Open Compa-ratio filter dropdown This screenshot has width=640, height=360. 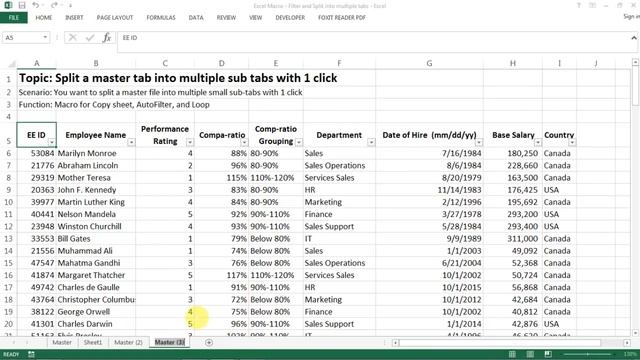tap(244, 142)
